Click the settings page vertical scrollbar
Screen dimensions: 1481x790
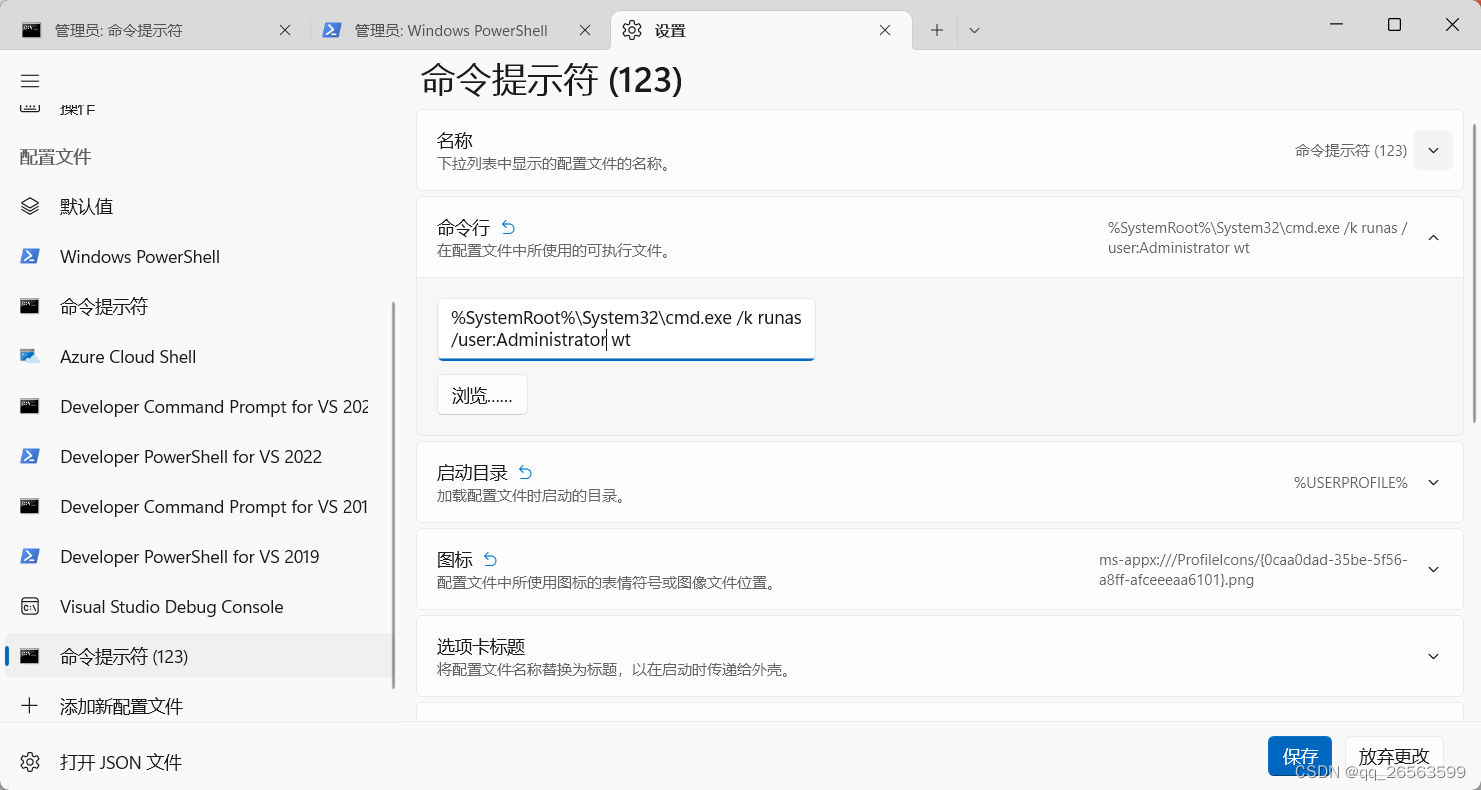1474,272
